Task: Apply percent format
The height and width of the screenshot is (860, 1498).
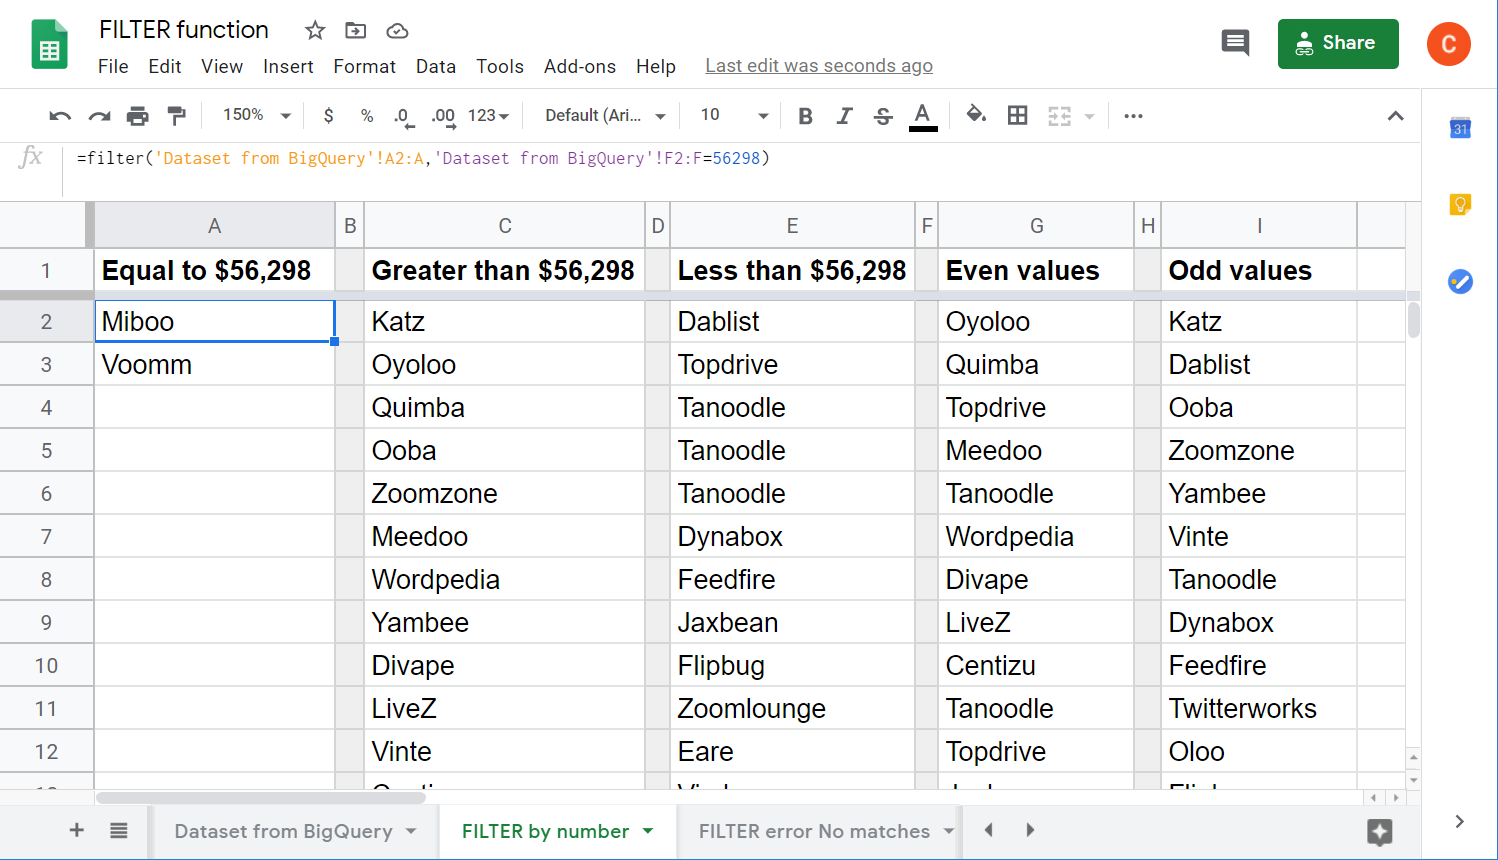Action: click(366, 116)
